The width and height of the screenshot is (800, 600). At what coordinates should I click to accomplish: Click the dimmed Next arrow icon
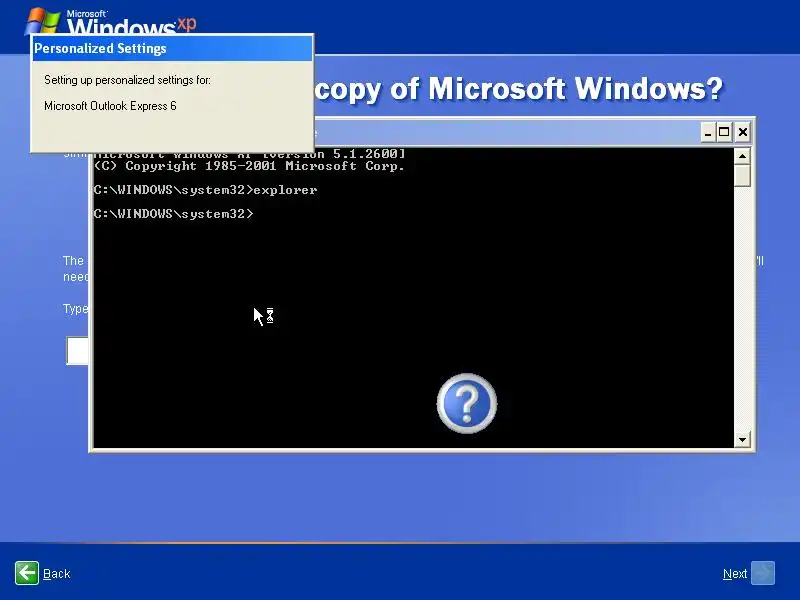pyautogui.click(x=763, y=573)
